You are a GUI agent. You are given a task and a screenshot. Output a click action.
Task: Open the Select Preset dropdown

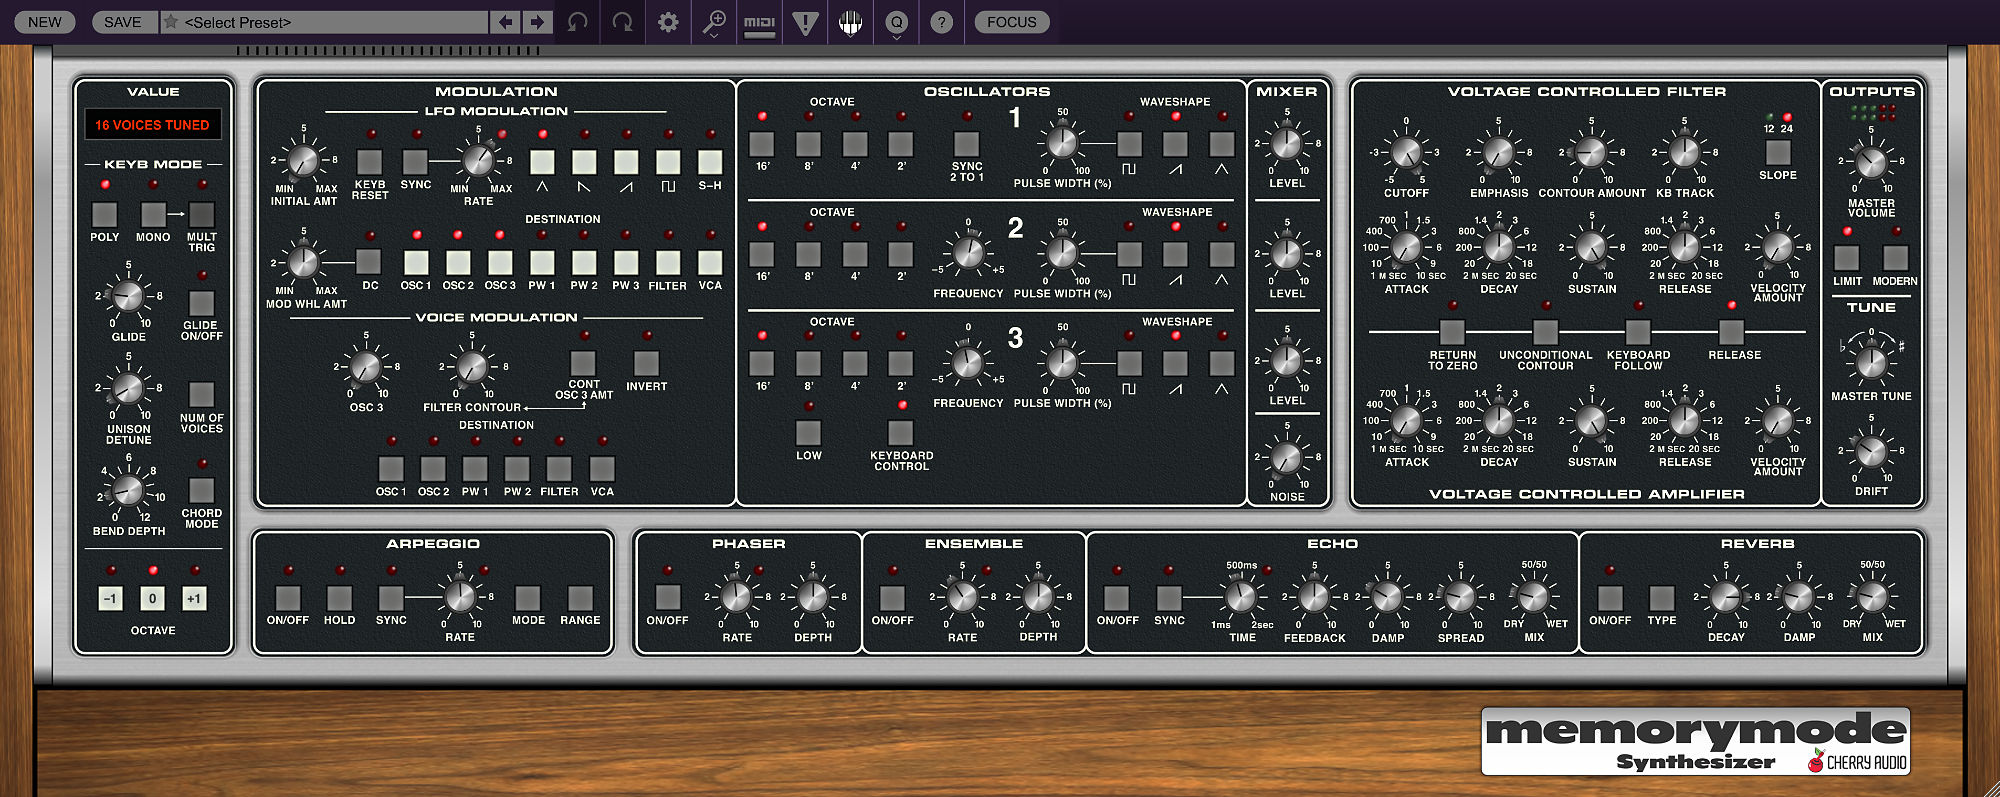point(325,22)
